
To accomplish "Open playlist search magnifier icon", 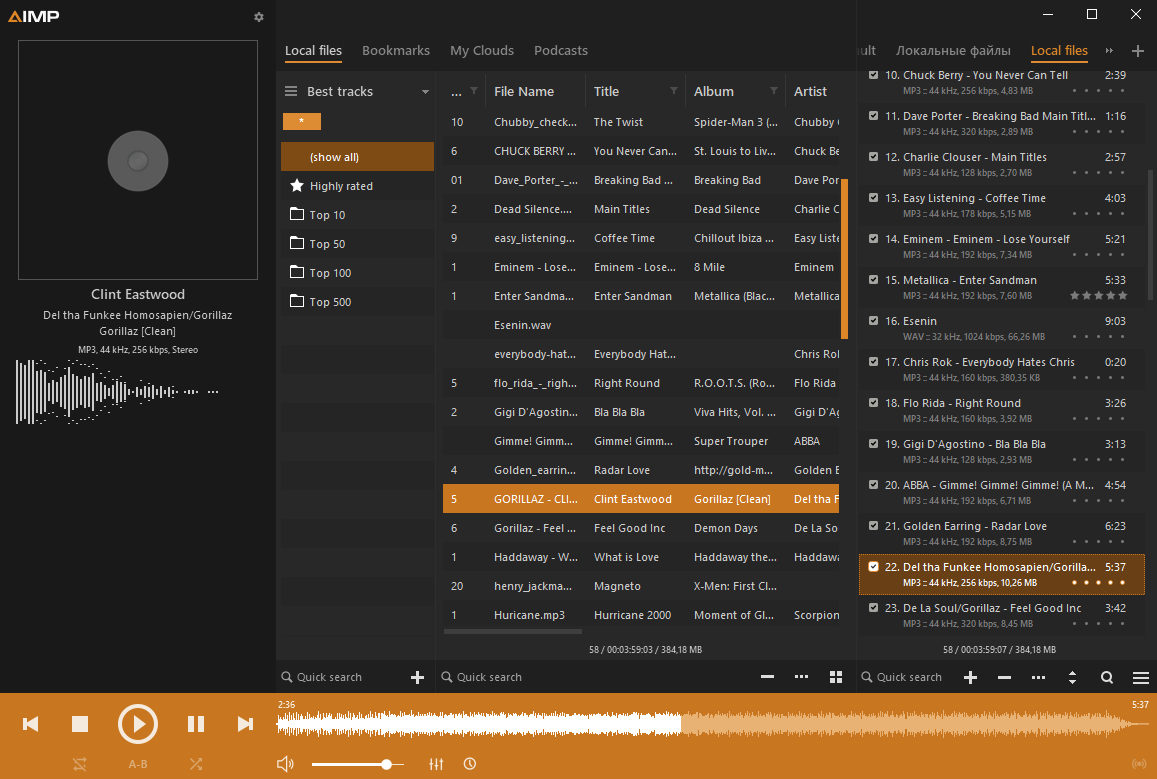I will coord(1107,677).
